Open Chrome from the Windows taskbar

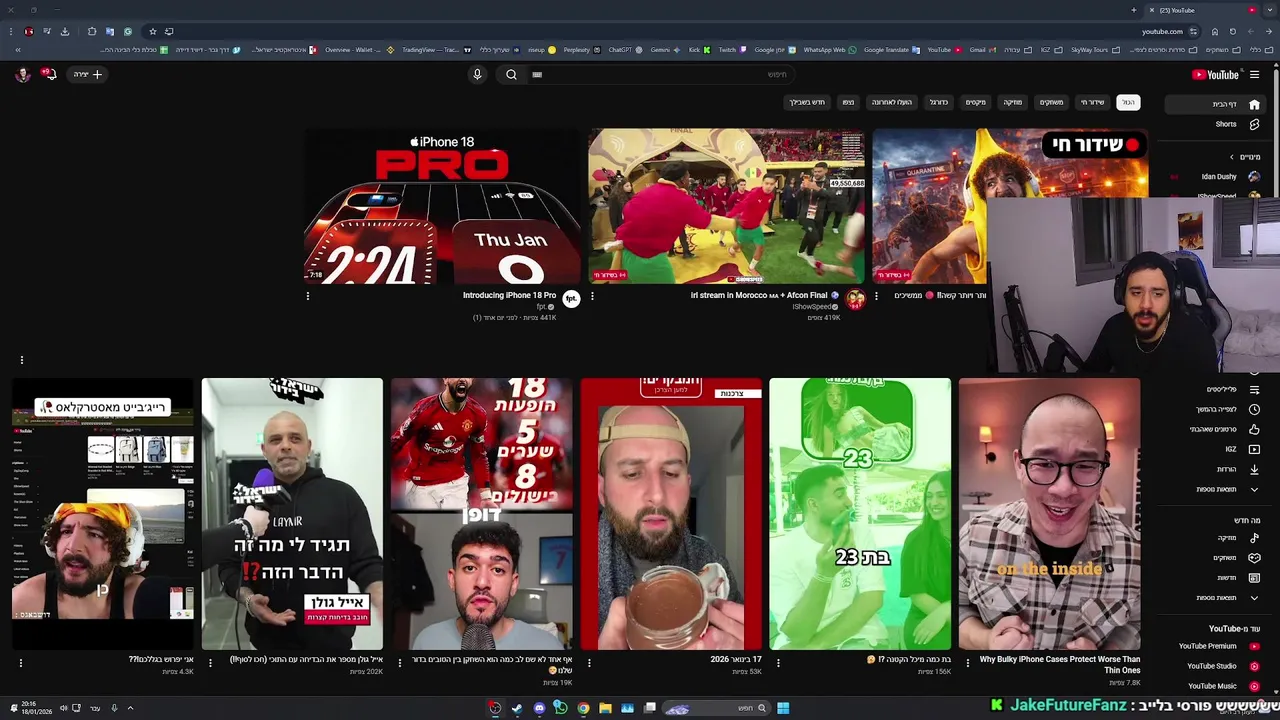pos(583,708)
